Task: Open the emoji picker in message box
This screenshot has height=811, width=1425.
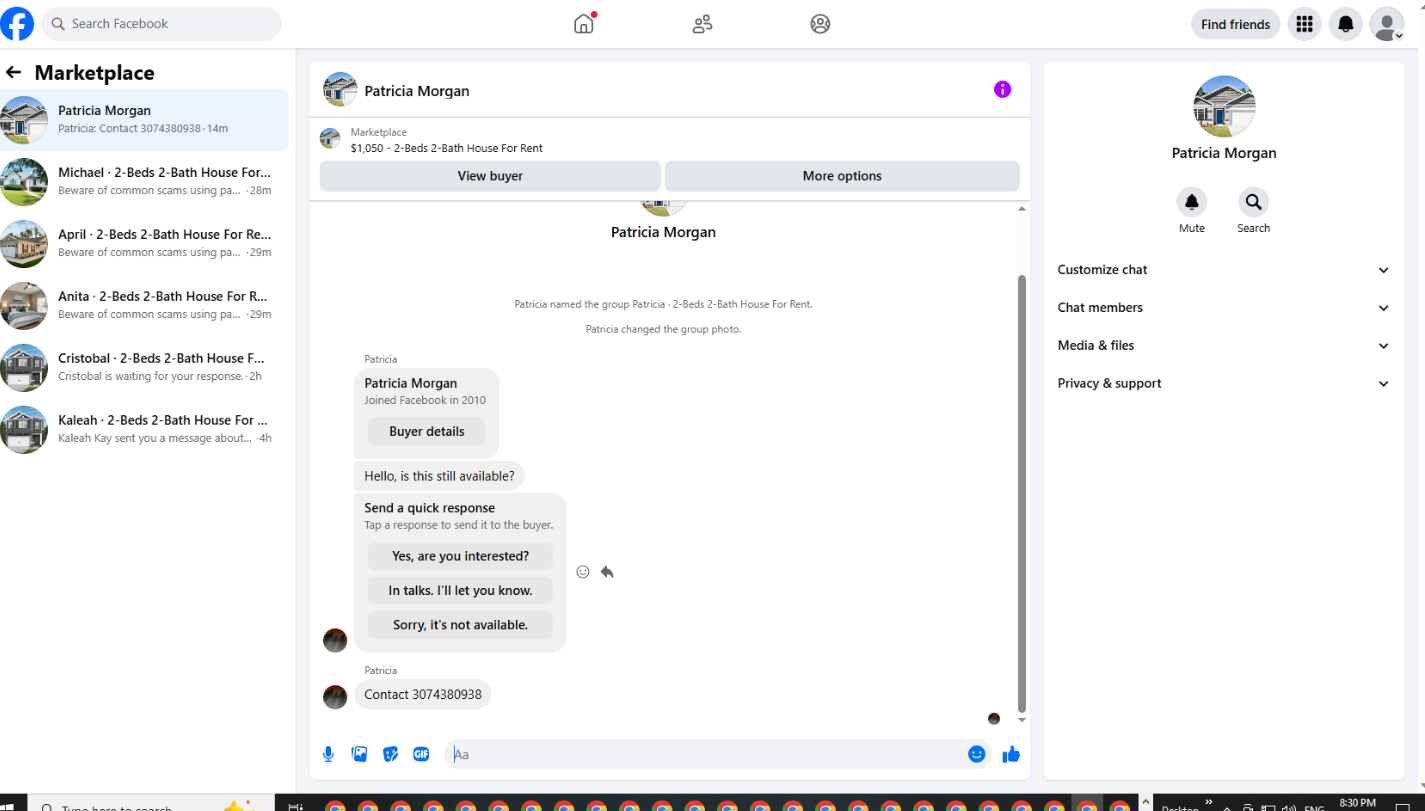Action: point(977,754)
